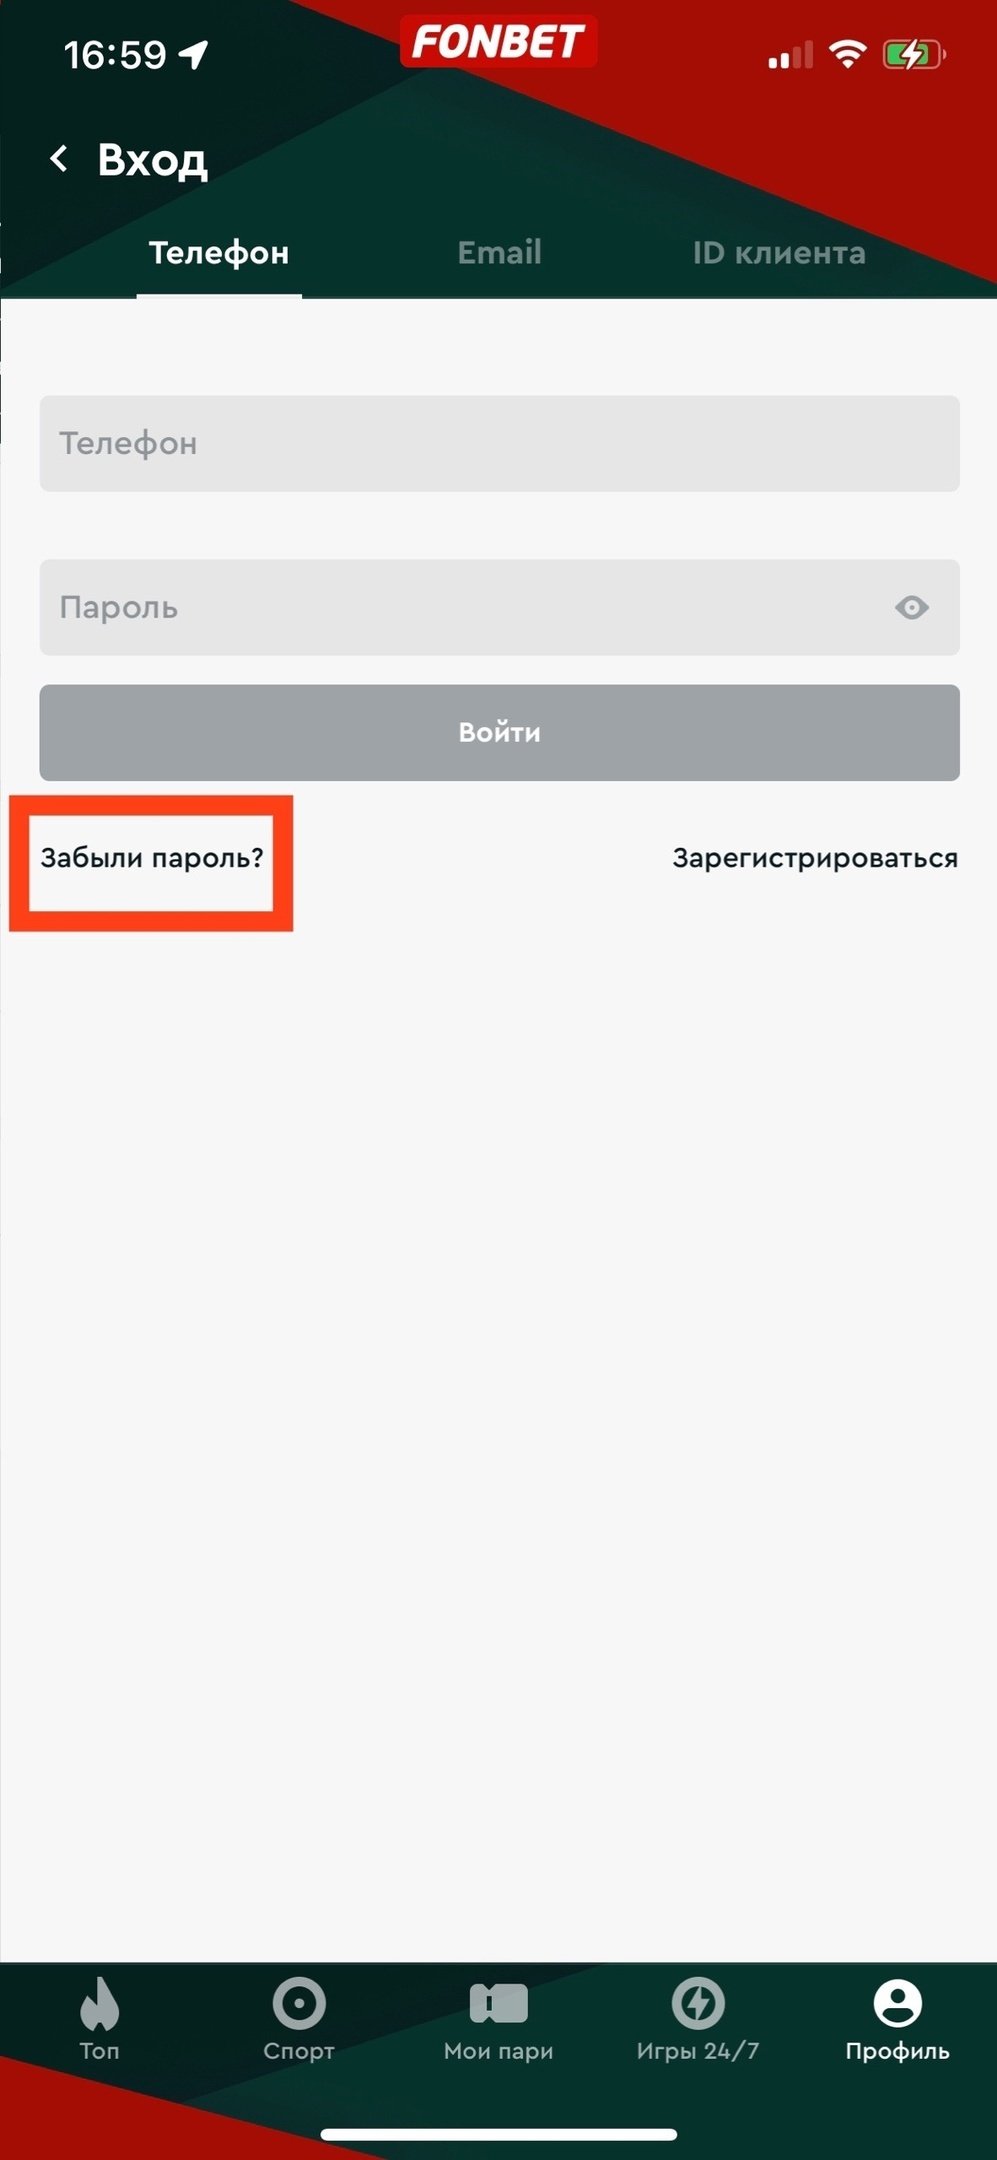Tap the back chevron beside Вход
997x2160 pixels.
pos(59,158)
